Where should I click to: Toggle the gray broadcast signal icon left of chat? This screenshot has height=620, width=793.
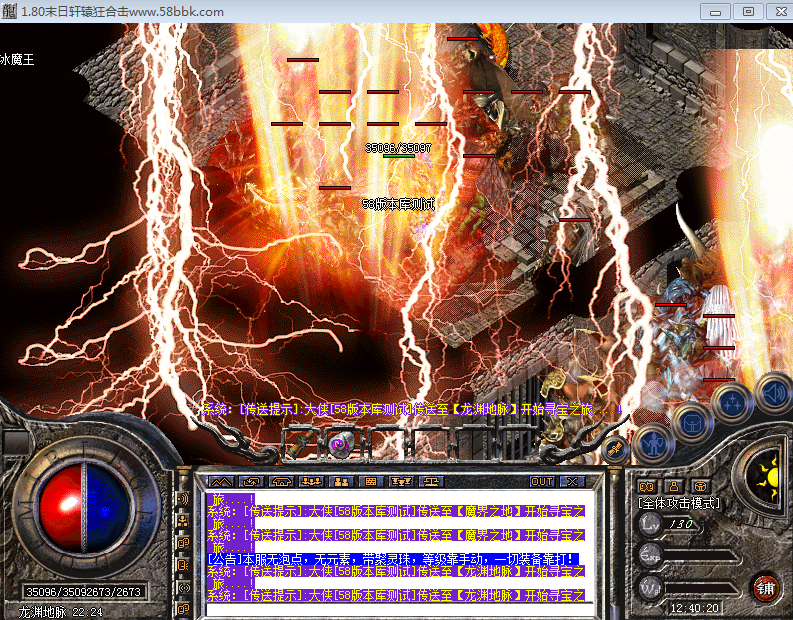point(183,587)
